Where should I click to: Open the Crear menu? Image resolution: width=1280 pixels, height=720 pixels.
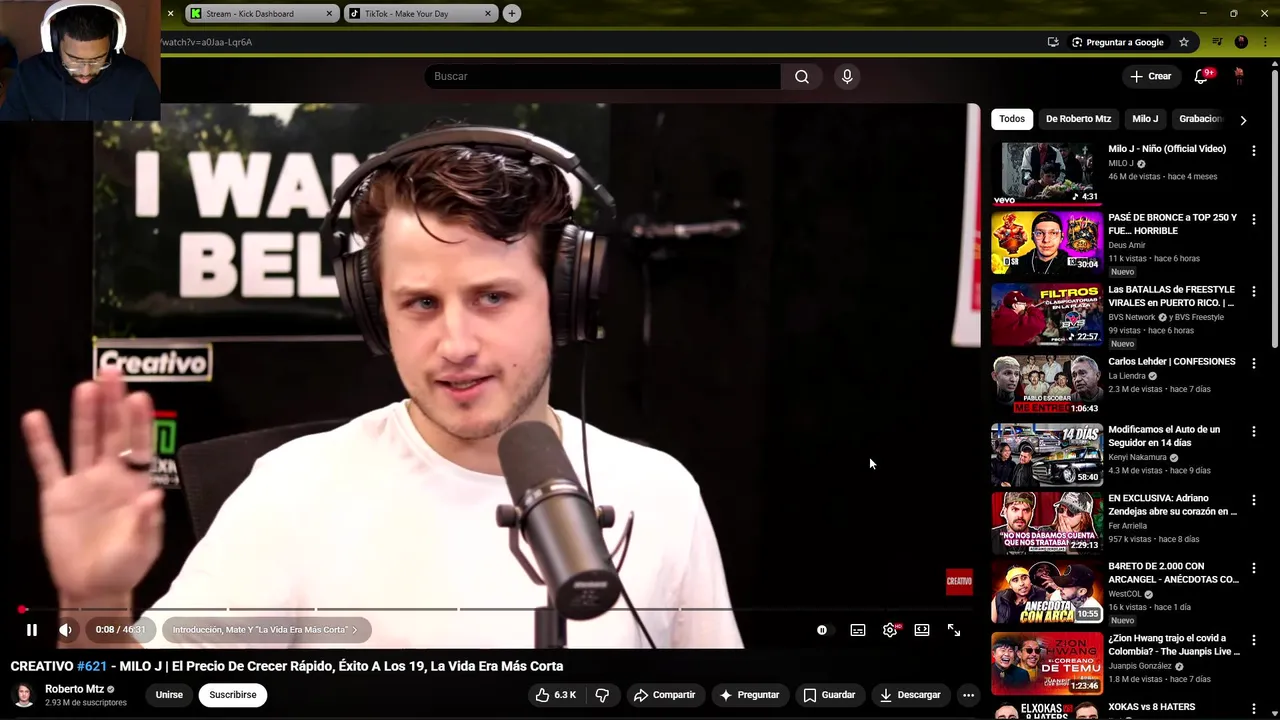1150,76
